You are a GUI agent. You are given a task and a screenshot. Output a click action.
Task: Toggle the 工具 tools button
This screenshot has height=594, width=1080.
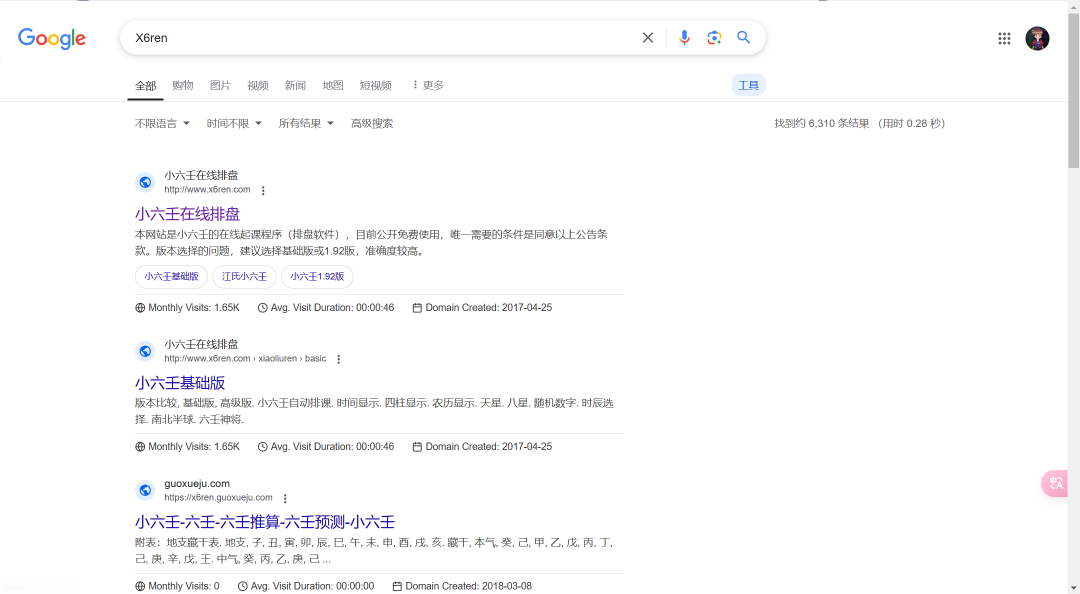pyautogui.click(x=748, y=85)
